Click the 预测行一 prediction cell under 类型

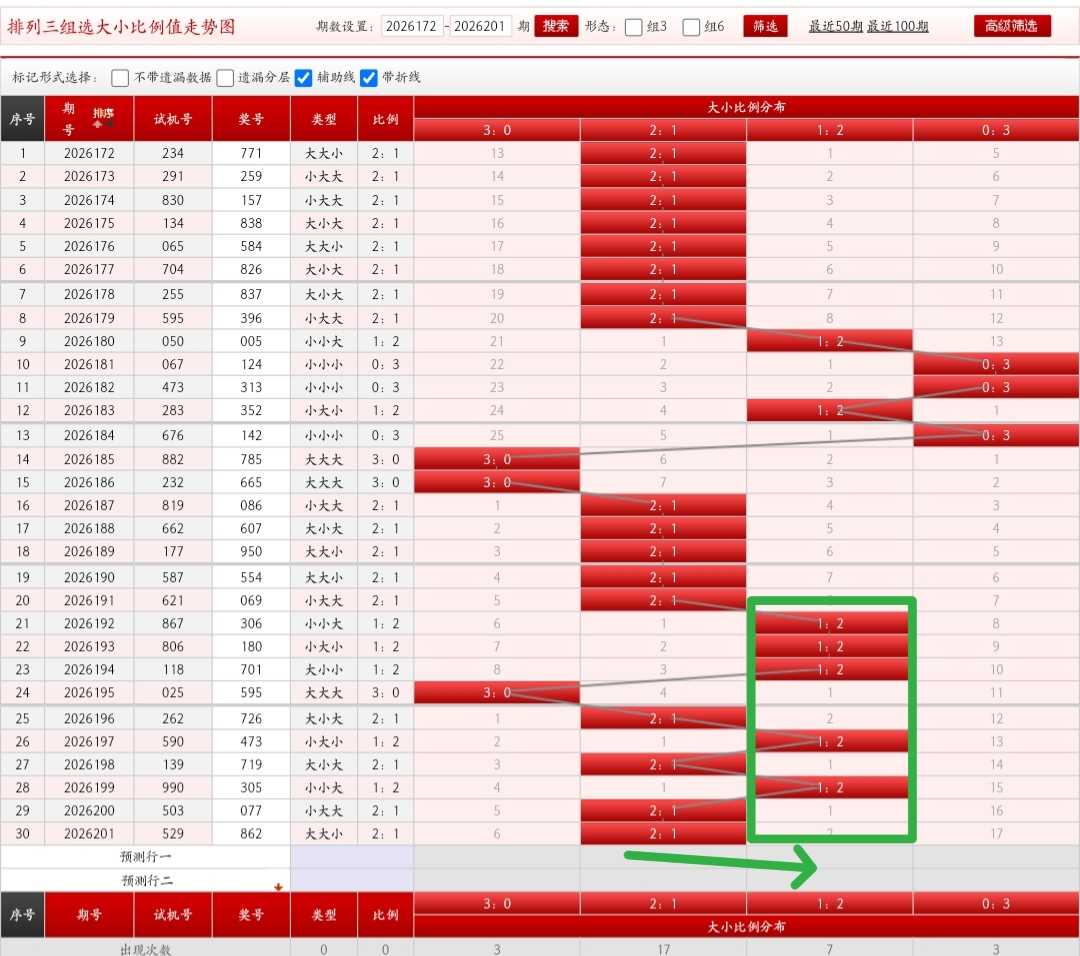coord(324,856)
